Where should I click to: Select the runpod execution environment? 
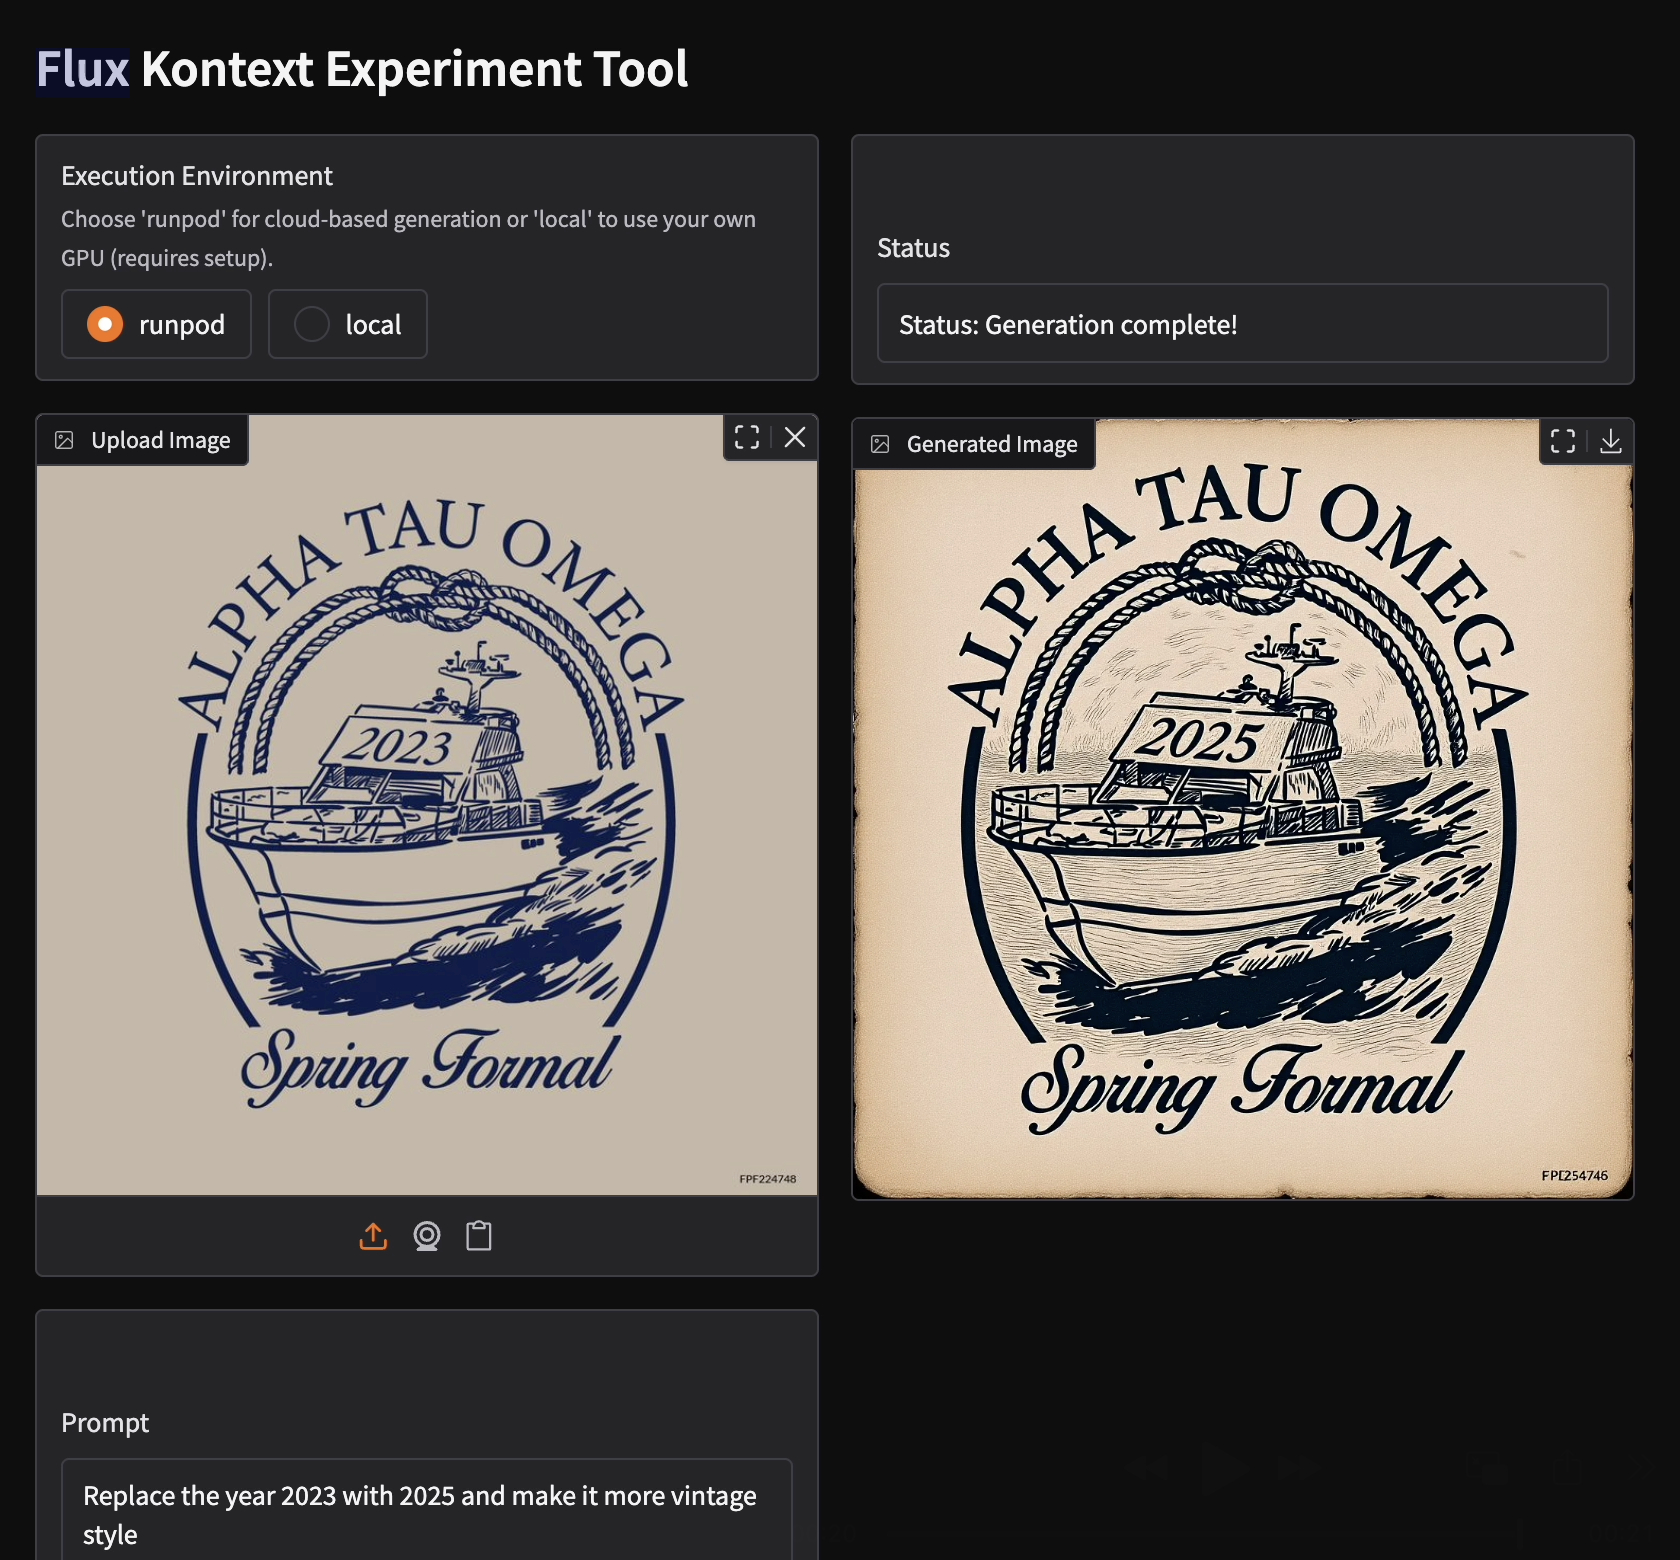coord(104,324)
